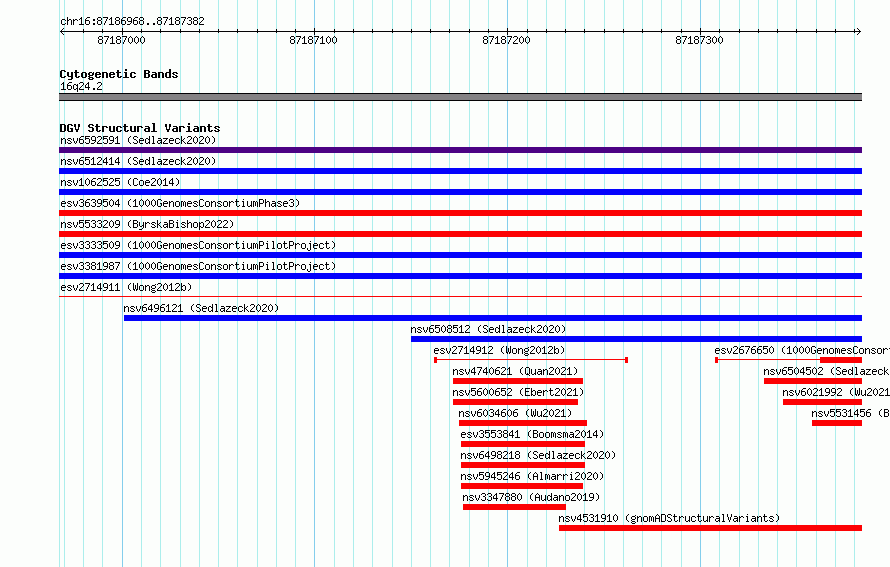Viewport: 890px width, 567px height.
Task: Click ruler position 87187300
Action: (x=699, y=40)
